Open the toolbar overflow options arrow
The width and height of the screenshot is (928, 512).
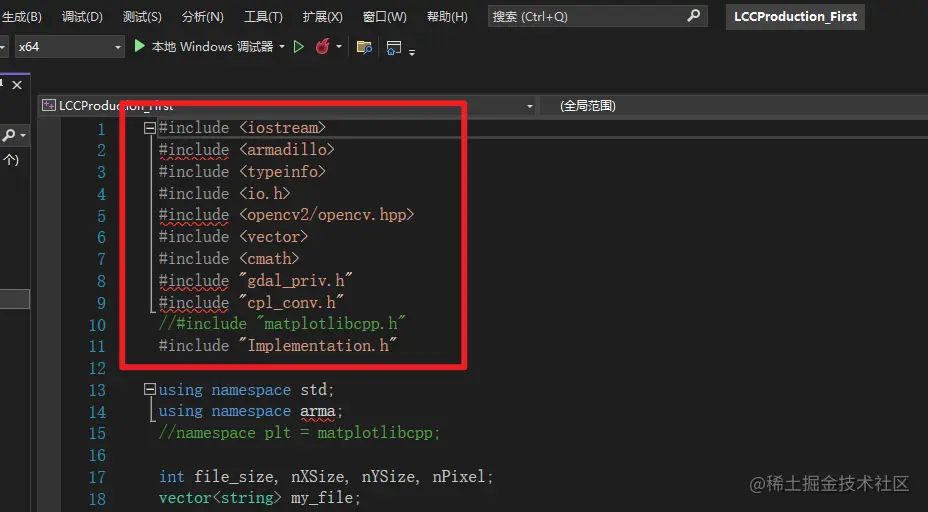[412, 52]
